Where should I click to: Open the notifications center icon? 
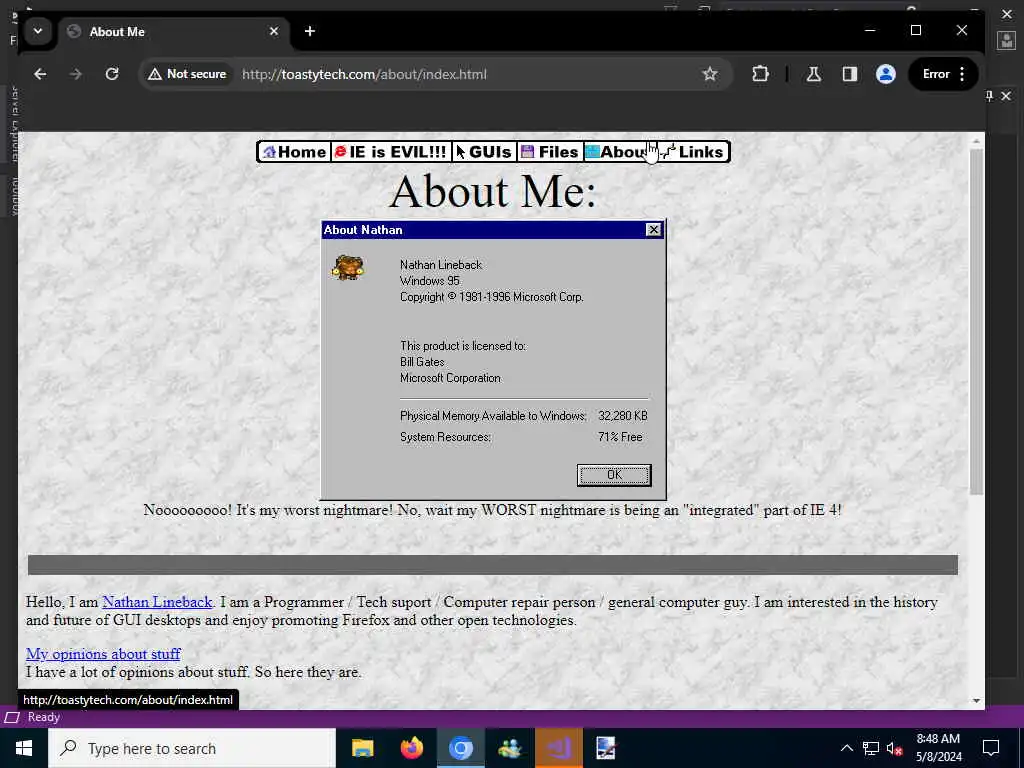click(x=991, y=748)
